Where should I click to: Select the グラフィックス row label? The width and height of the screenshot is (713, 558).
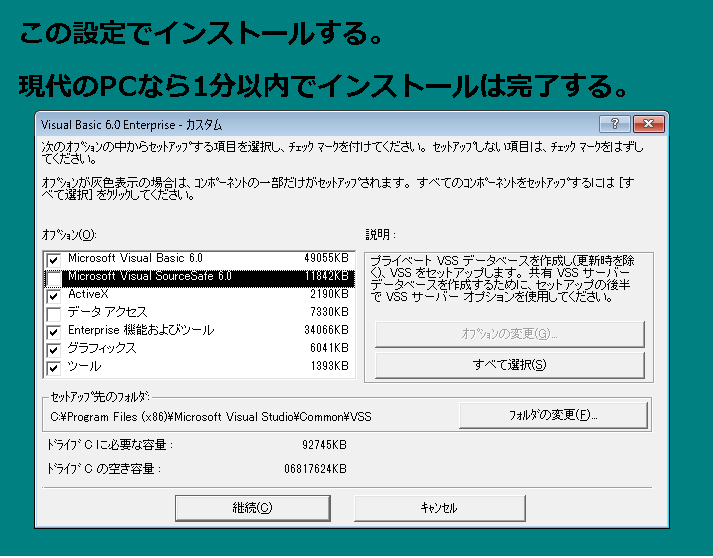click(102, 348)
